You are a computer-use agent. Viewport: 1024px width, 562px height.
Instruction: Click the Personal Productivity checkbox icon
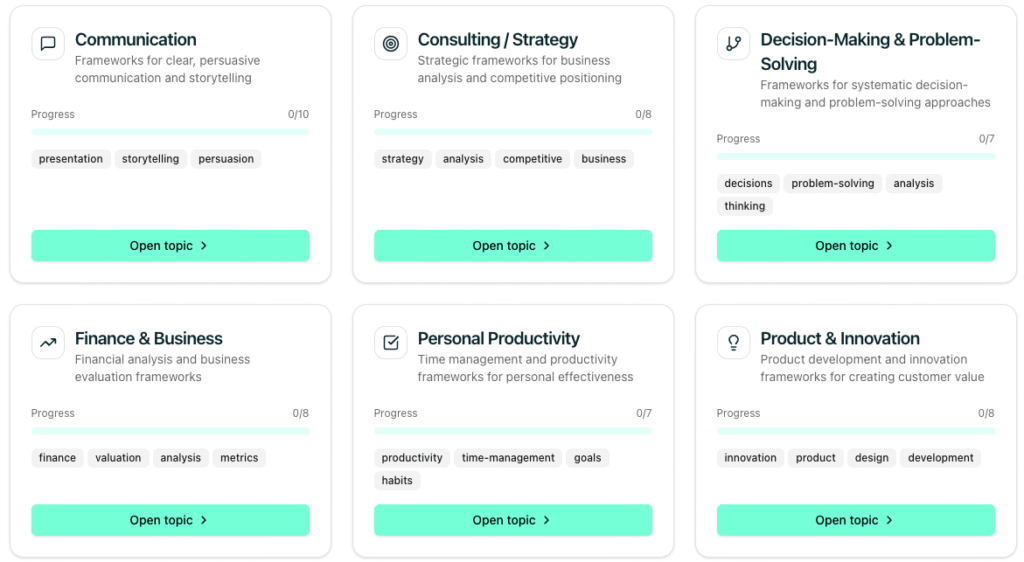coord(391,343)
